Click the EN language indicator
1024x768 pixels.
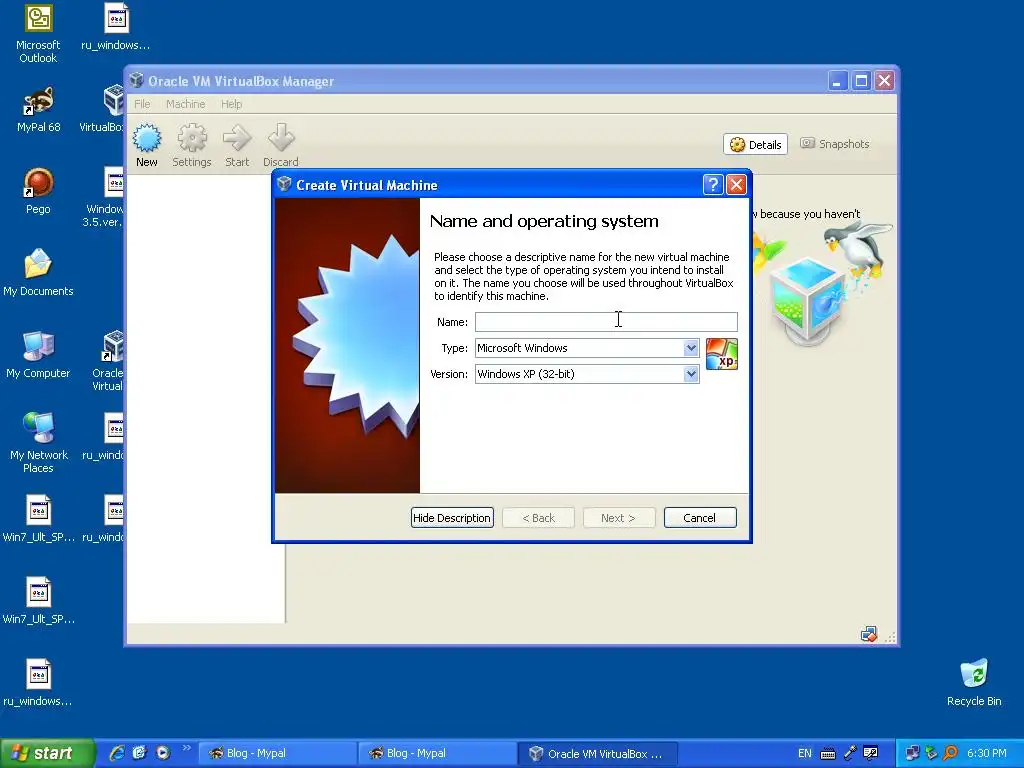[x=805, y=753]
